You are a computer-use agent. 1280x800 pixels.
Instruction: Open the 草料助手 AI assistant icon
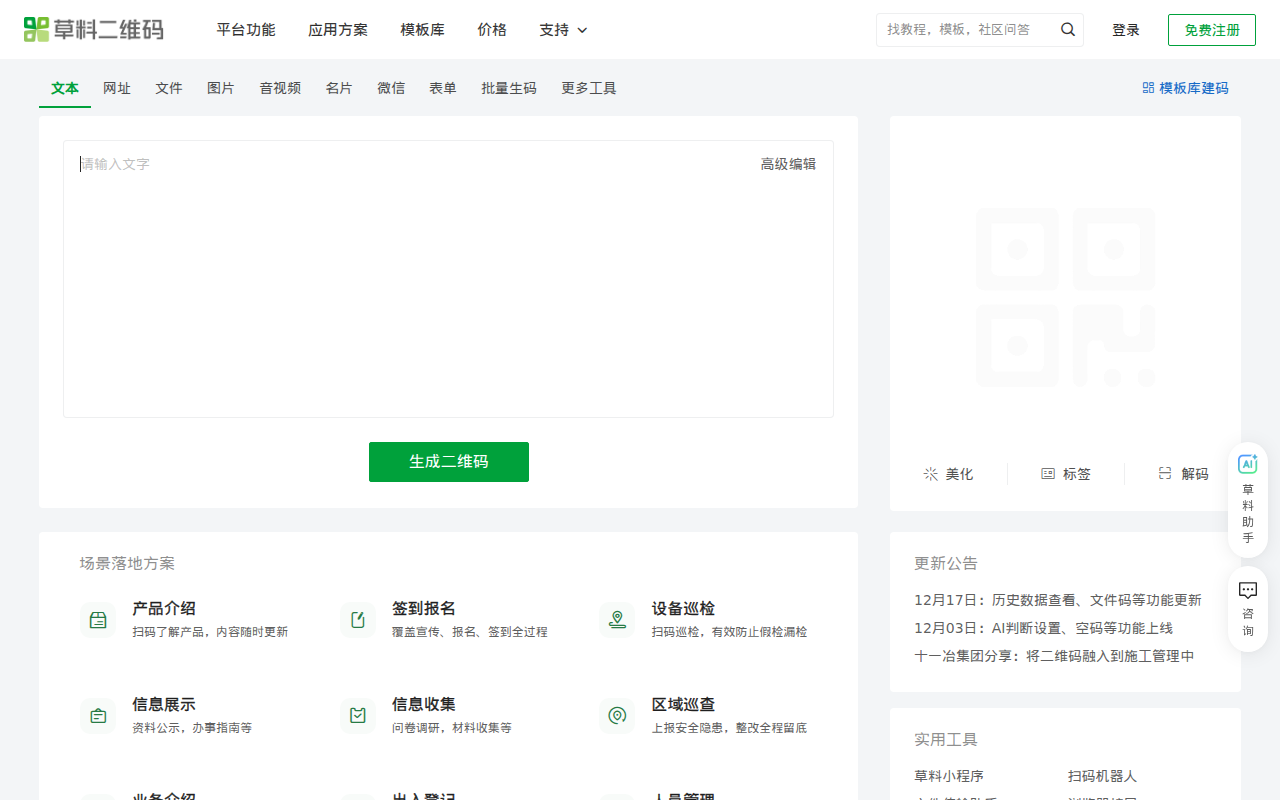pos(1247,463)
